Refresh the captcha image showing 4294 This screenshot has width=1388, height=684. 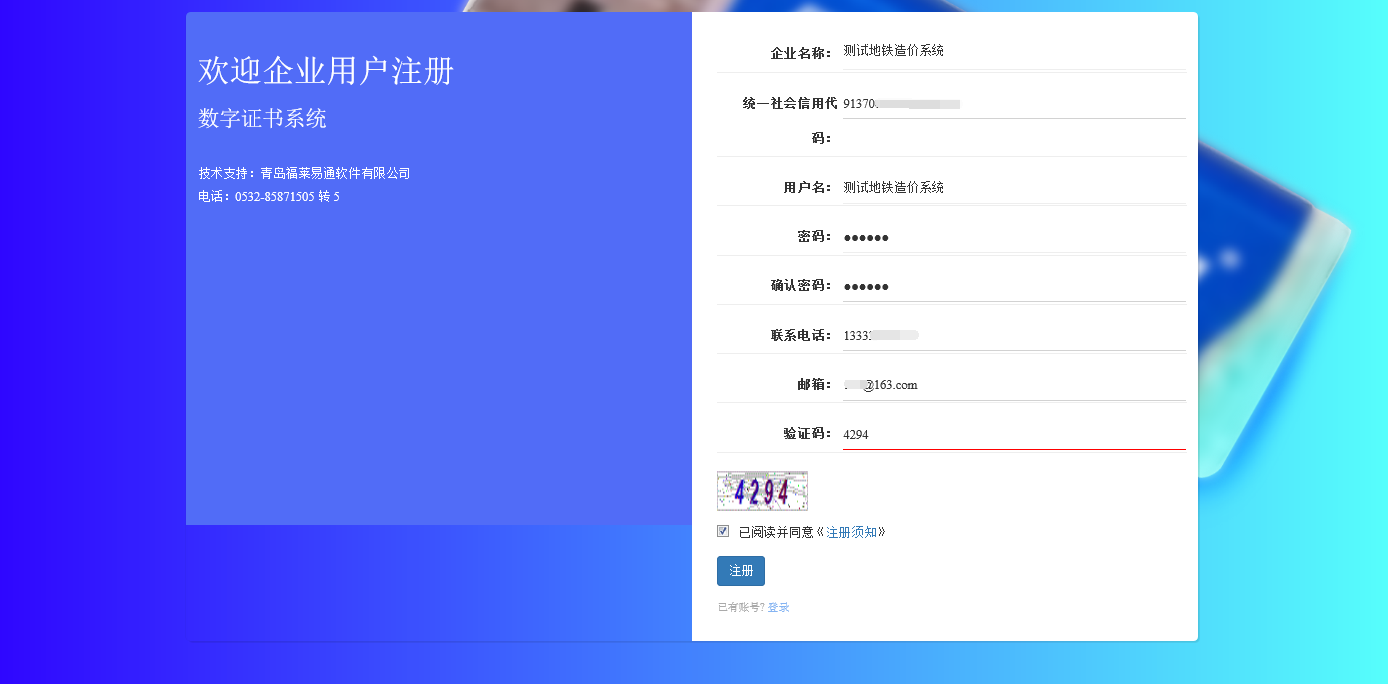click(x=762, y=491)
